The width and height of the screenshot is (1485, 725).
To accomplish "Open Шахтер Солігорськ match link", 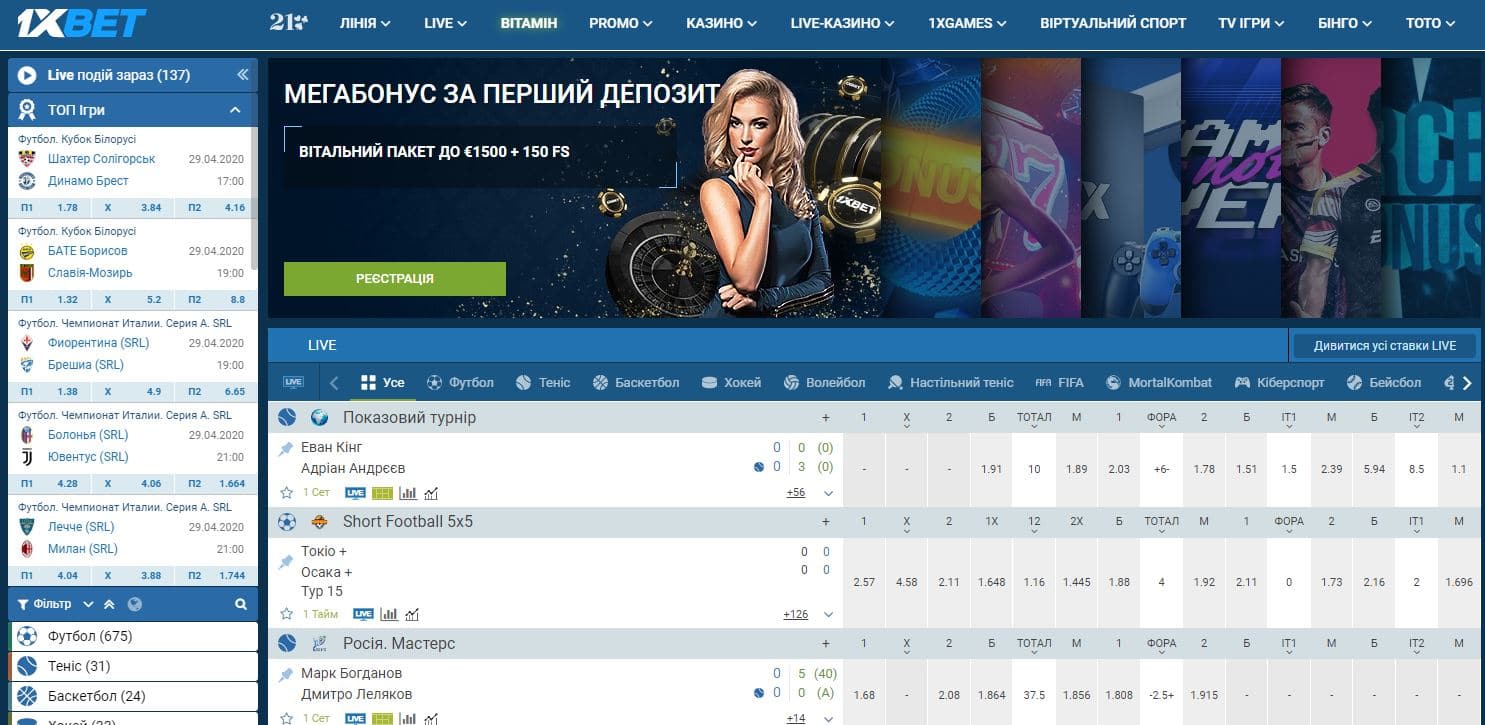I will tap(102, 159).
